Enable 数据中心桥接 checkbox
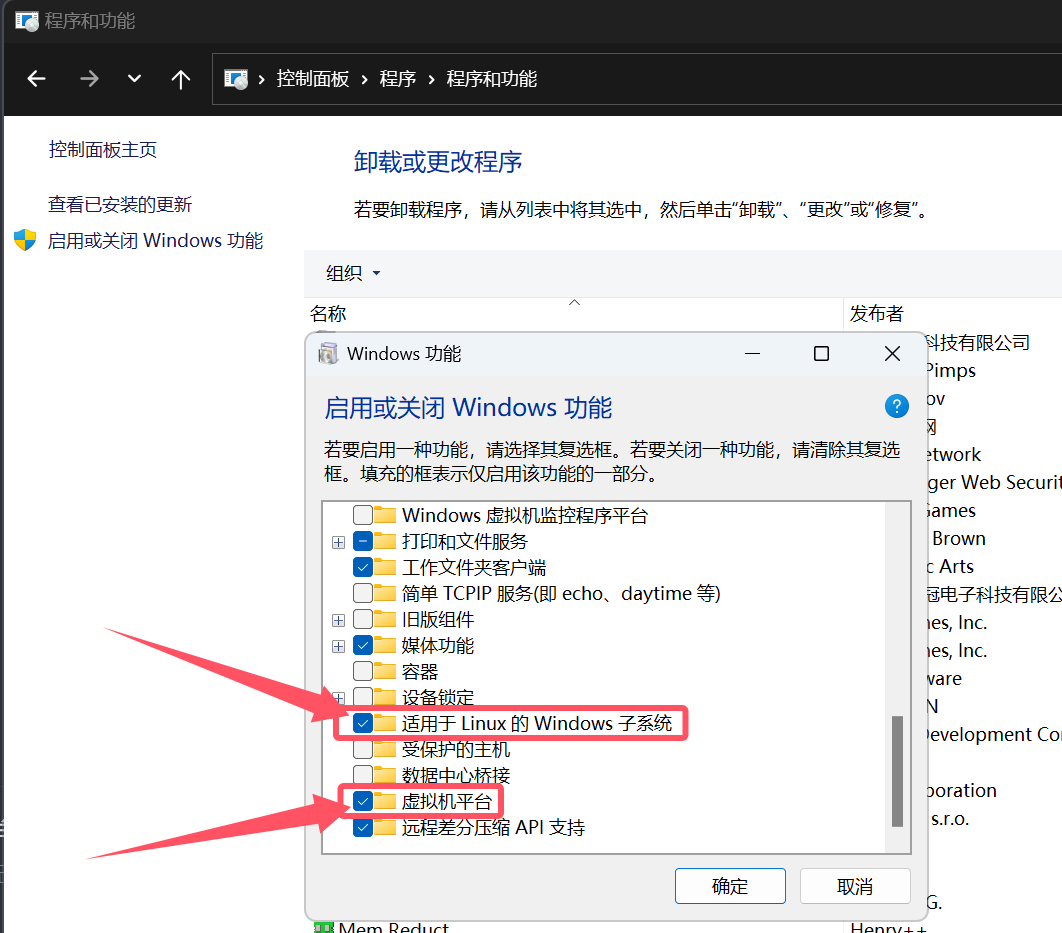This screenshot has width=1062, height=933. coord(363,775)
